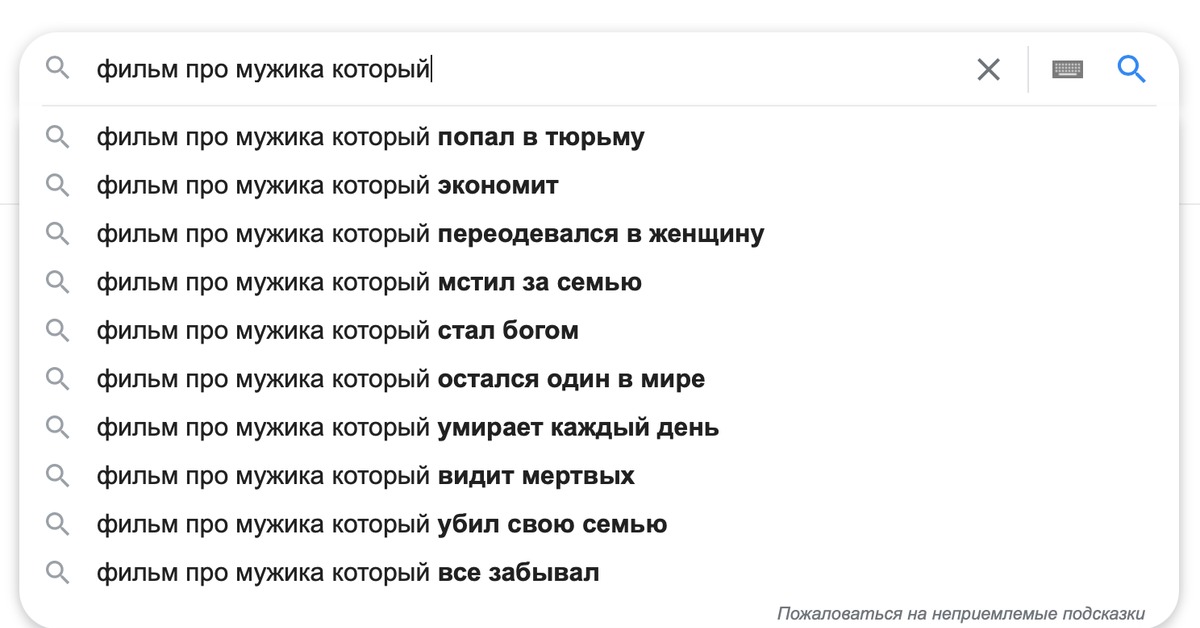Viewport: 1200px width, 628px height.
Task: Select suggestion ending "все забывал"
Action: 347,573
